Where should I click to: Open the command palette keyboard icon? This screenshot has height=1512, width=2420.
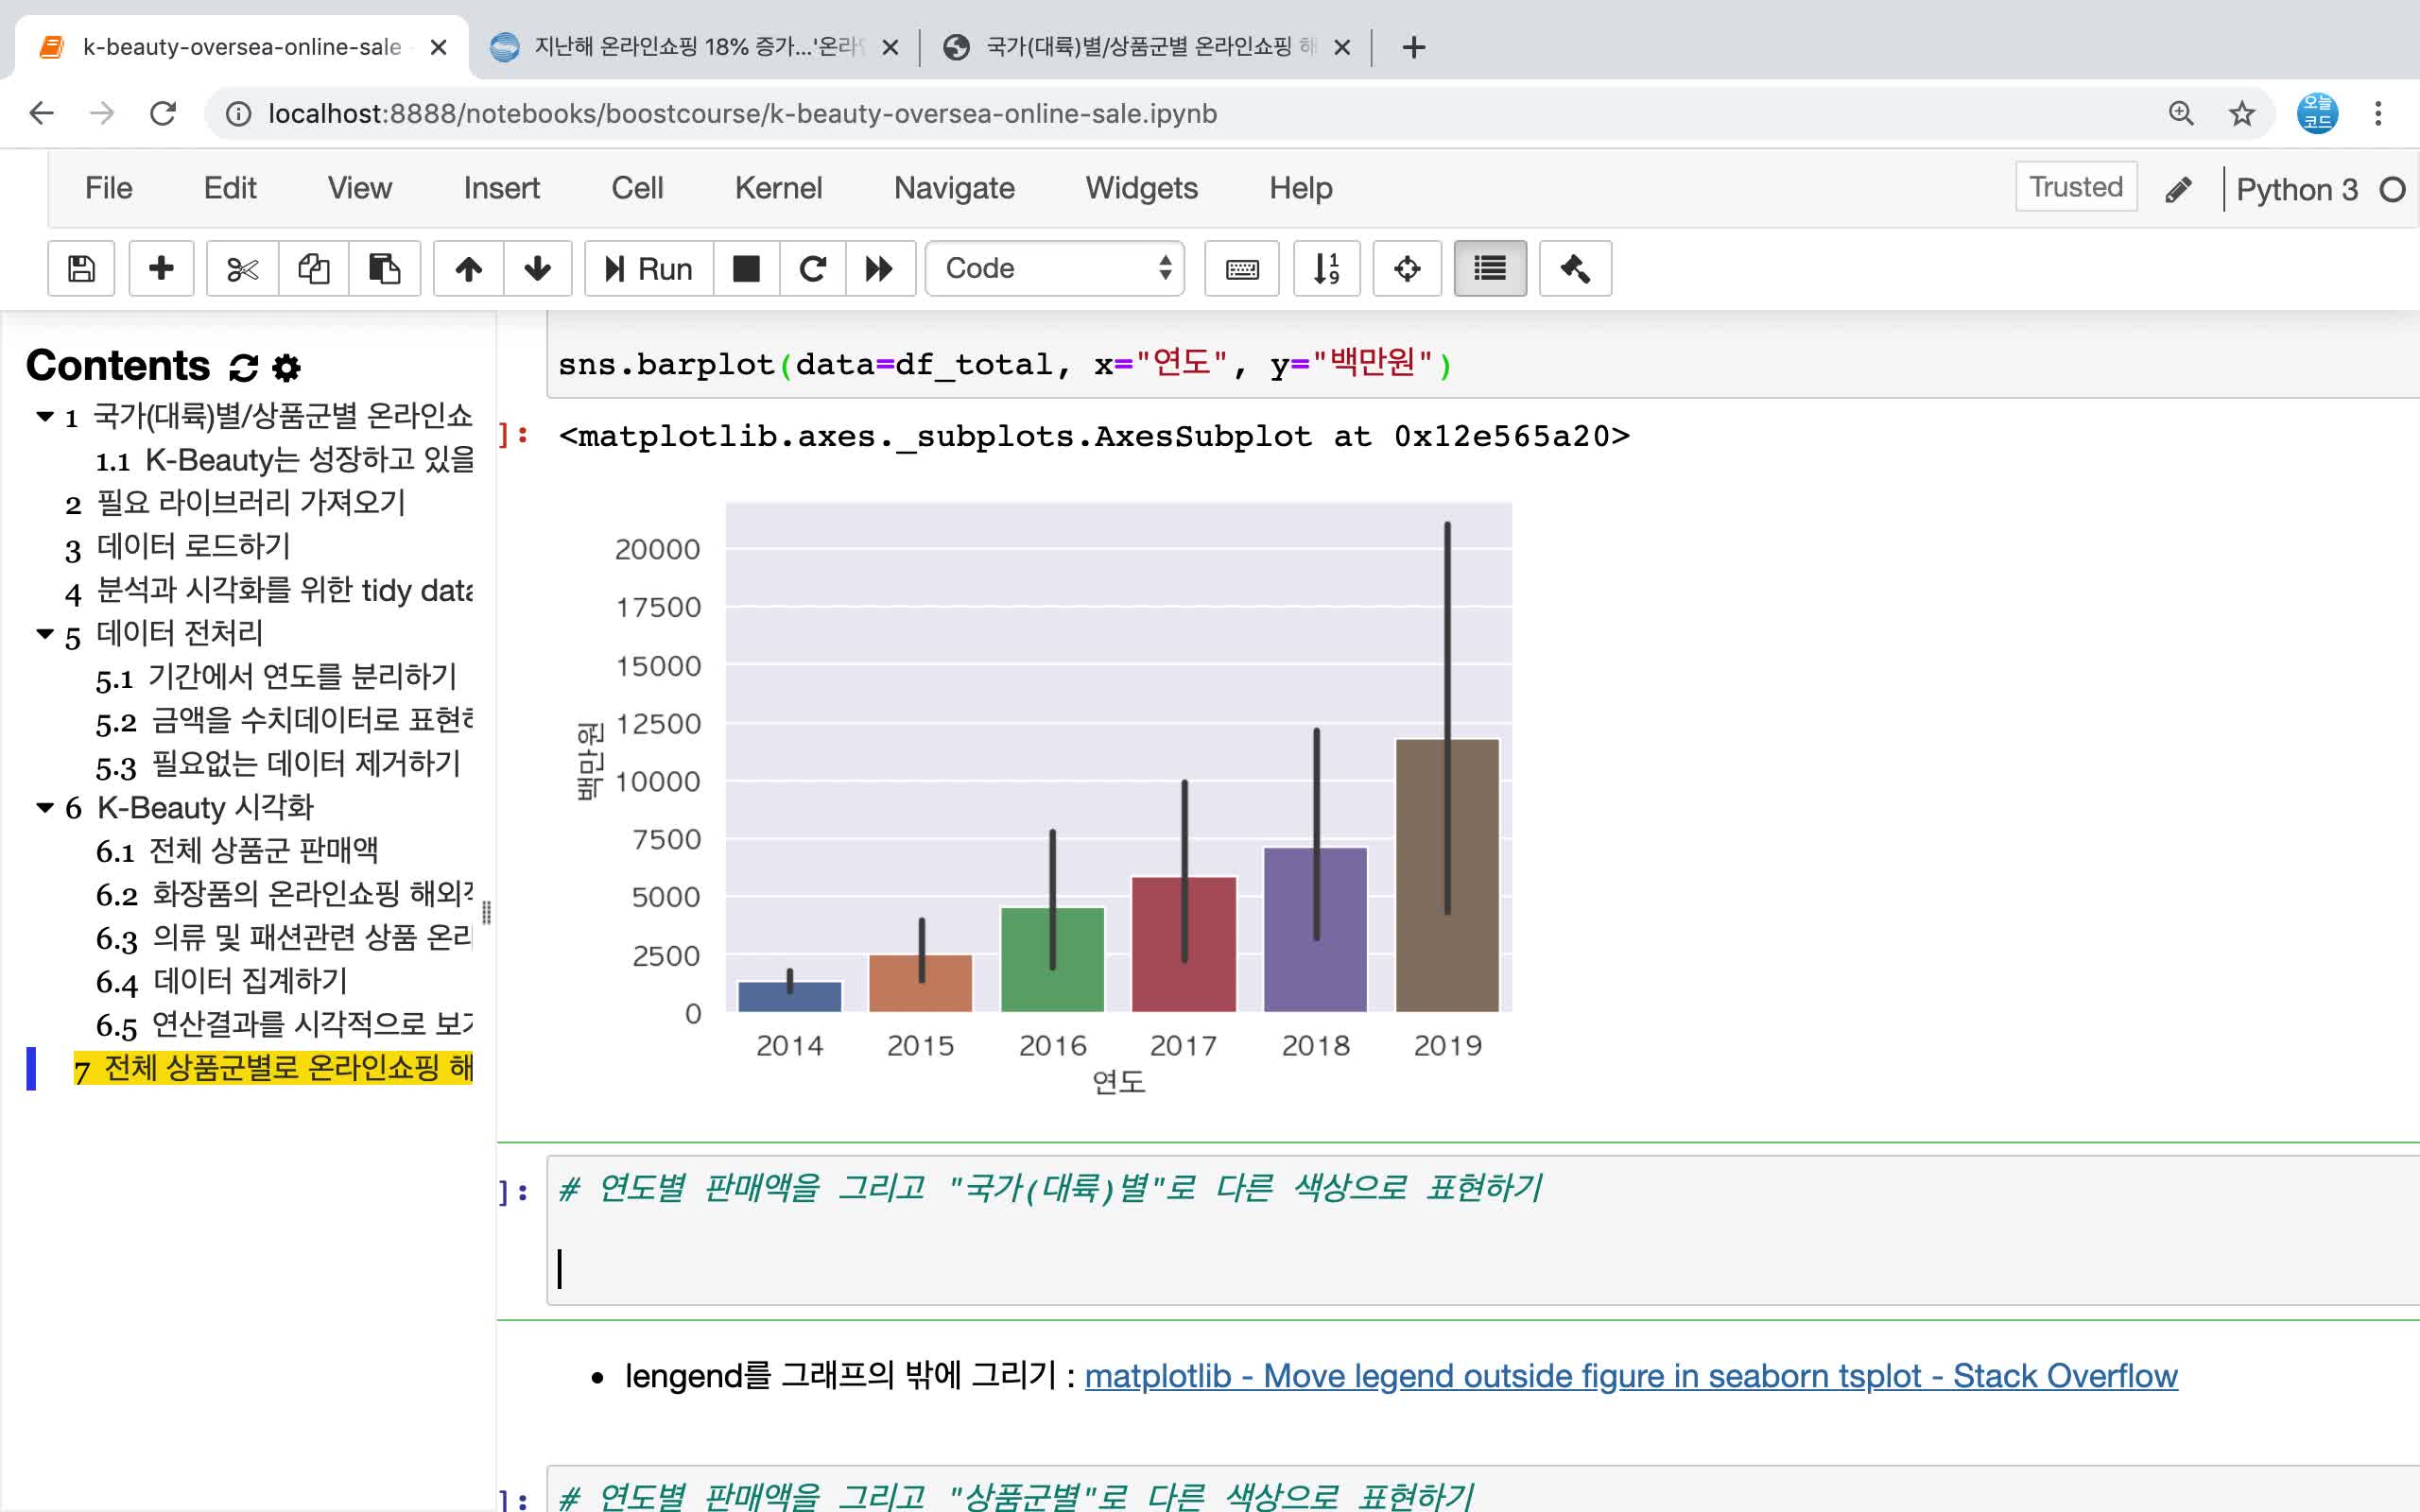pyautogui.click(x=1242, y=268)
